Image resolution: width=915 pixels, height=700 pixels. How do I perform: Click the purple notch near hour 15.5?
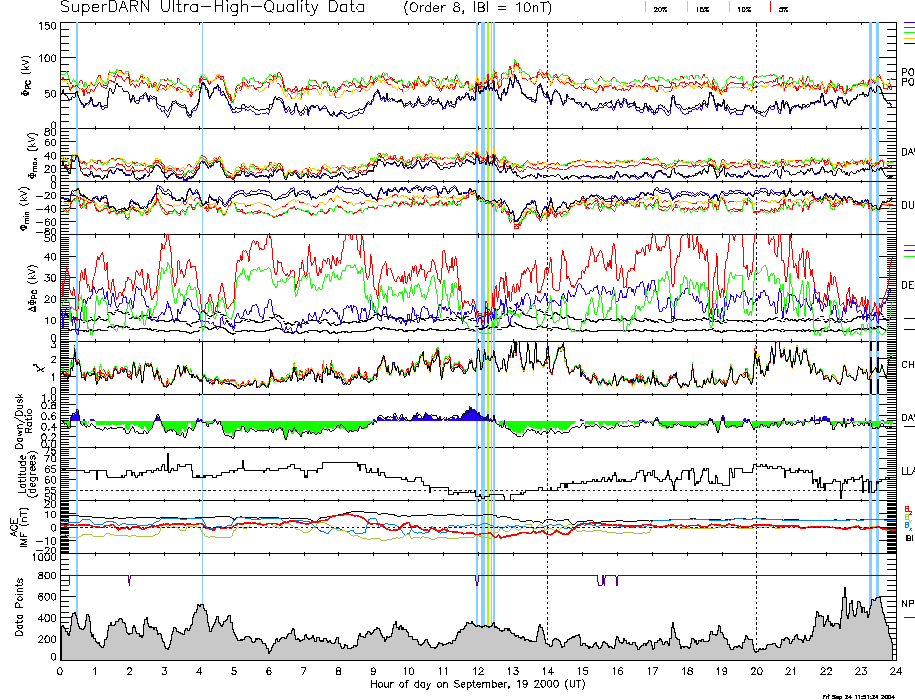click(601, 580)
